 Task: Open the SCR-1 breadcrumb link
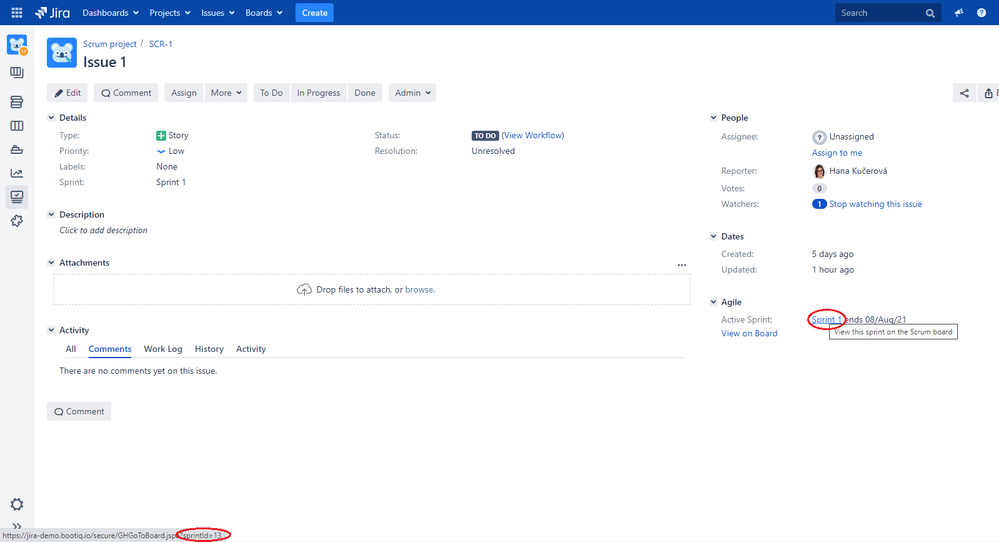(161, 44)
